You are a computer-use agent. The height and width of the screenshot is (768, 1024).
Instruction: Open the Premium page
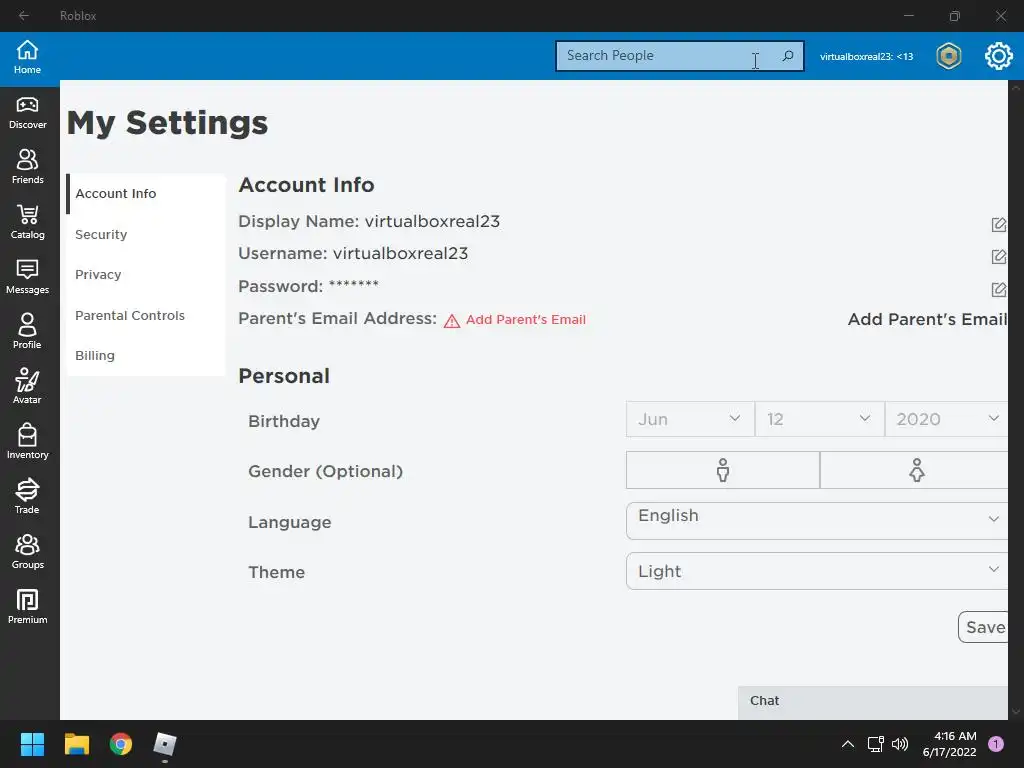[x=27, y=607]
